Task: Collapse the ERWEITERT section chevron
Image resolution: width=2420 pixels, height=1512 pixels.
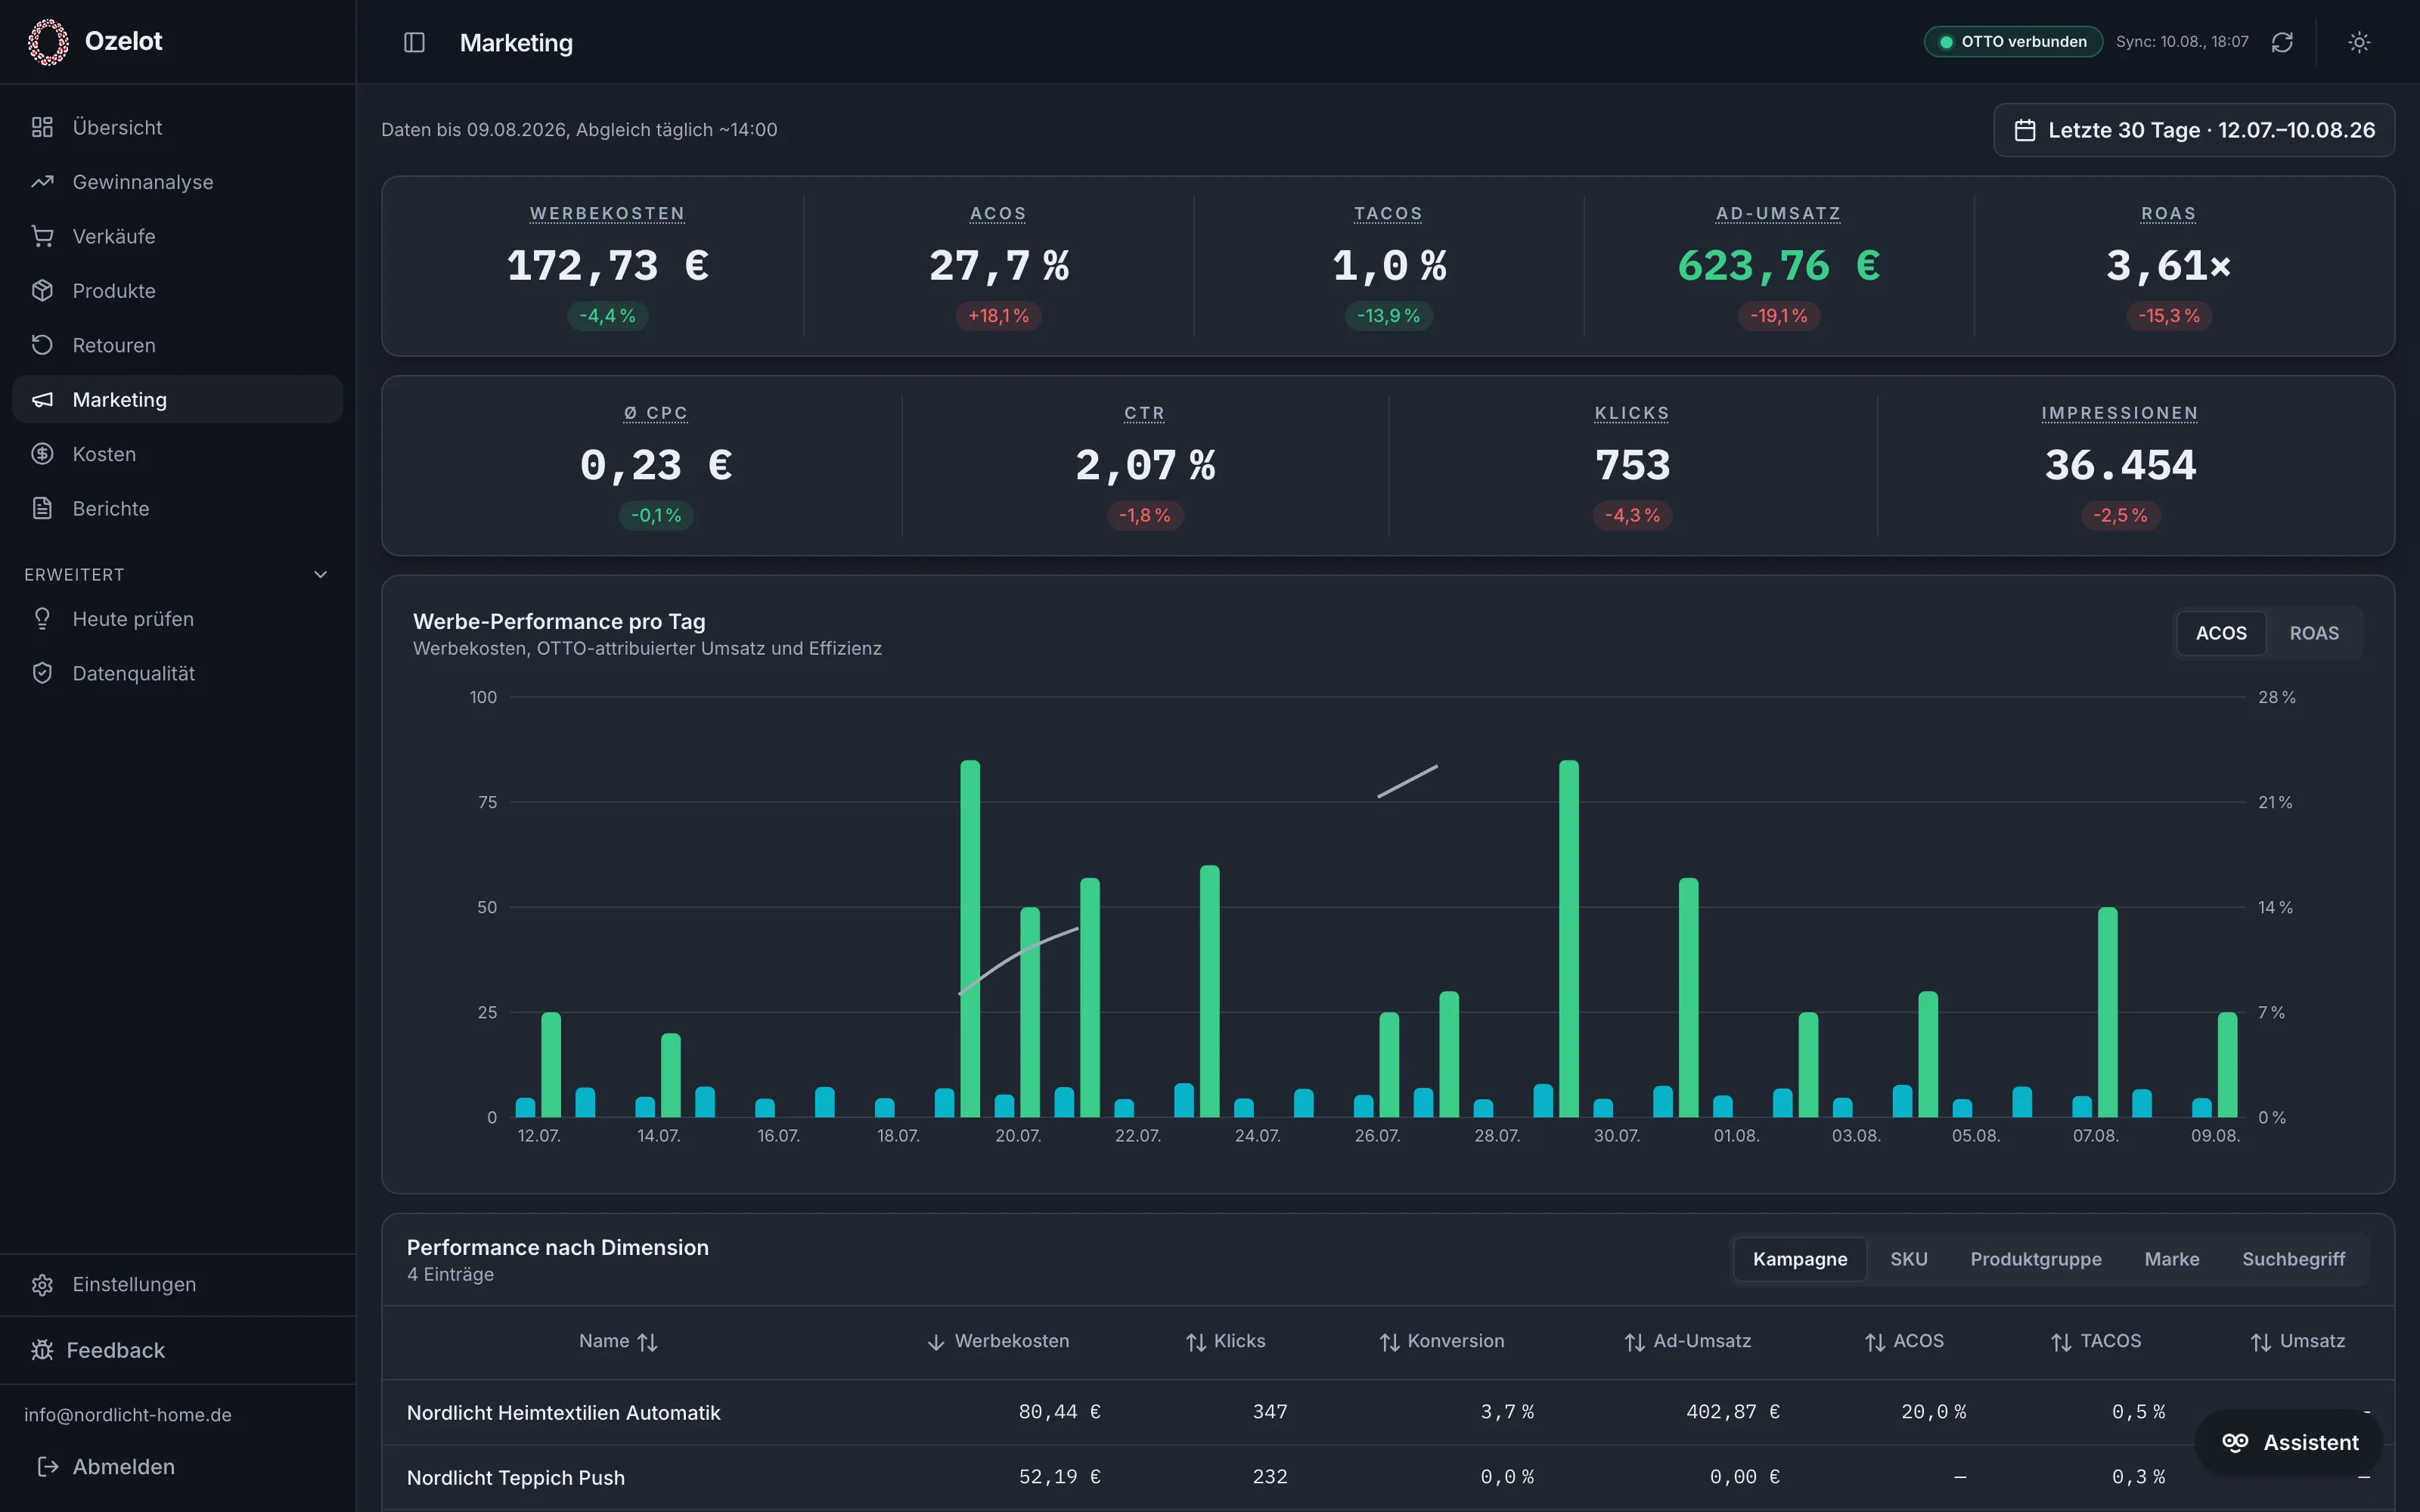Action: click(320, 574)
